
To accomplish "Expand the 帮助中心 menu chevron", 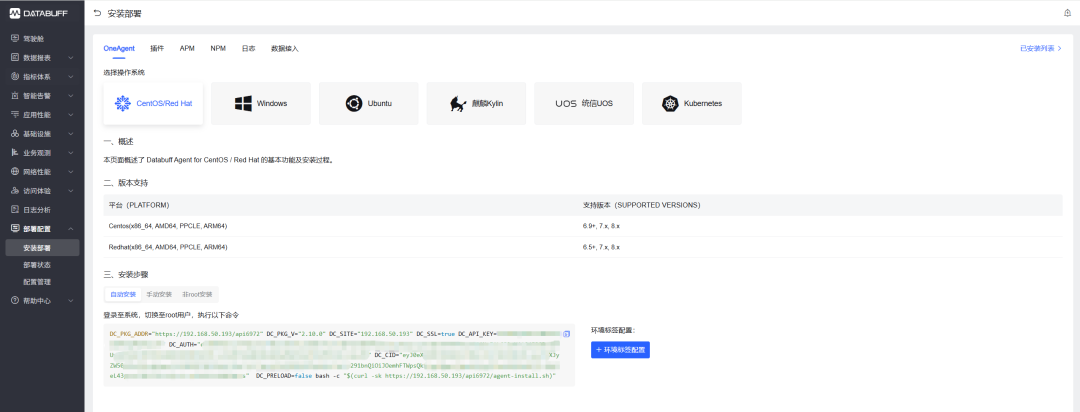I will point(71,300).
